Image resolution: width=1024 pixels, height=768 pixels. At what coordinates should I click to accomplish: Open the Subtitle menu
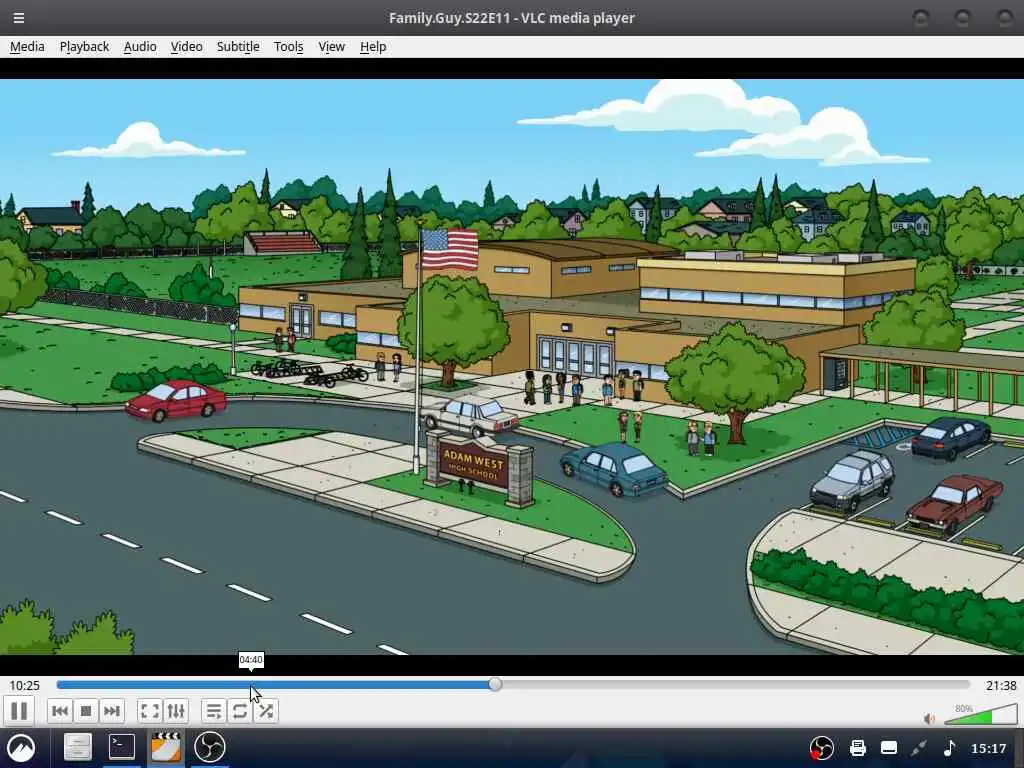point(238,46)
